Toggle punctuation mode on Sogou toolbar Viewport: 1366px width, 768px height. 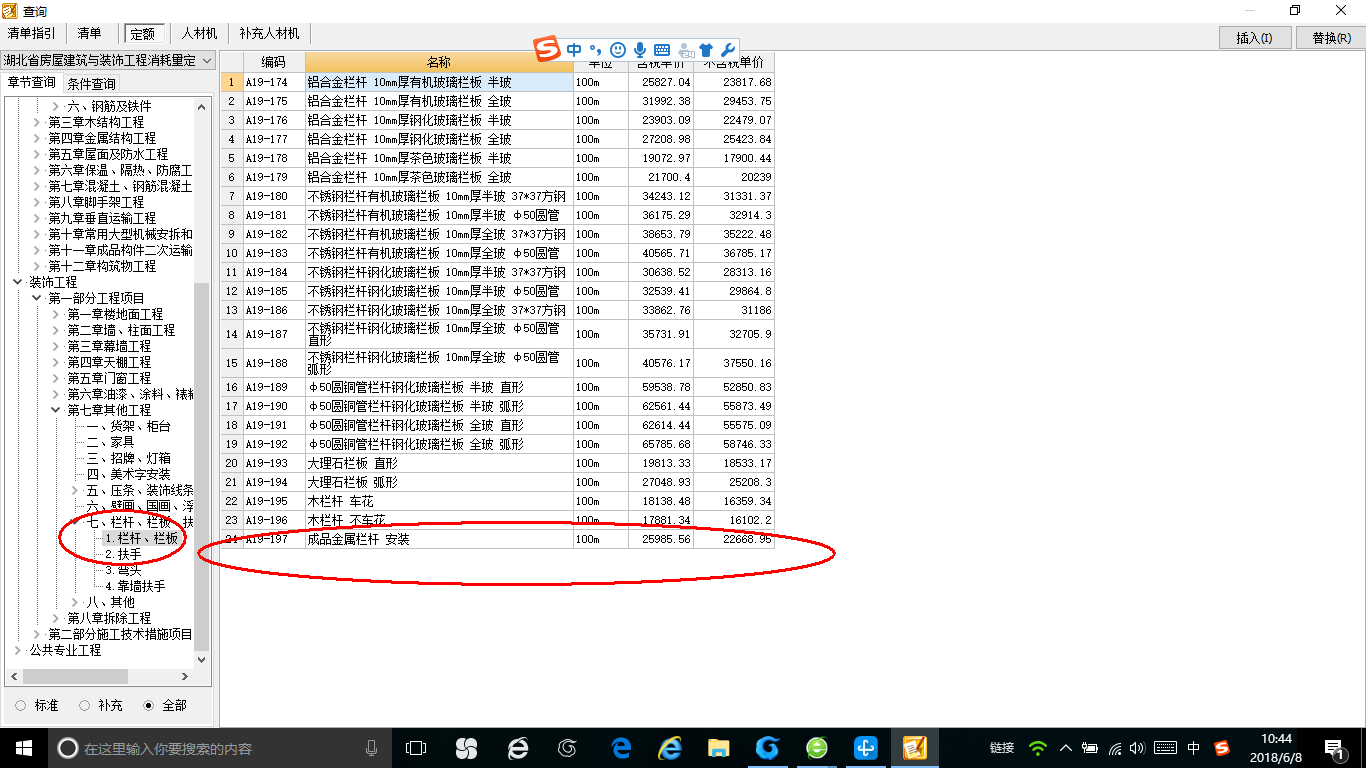pos(596,49)
